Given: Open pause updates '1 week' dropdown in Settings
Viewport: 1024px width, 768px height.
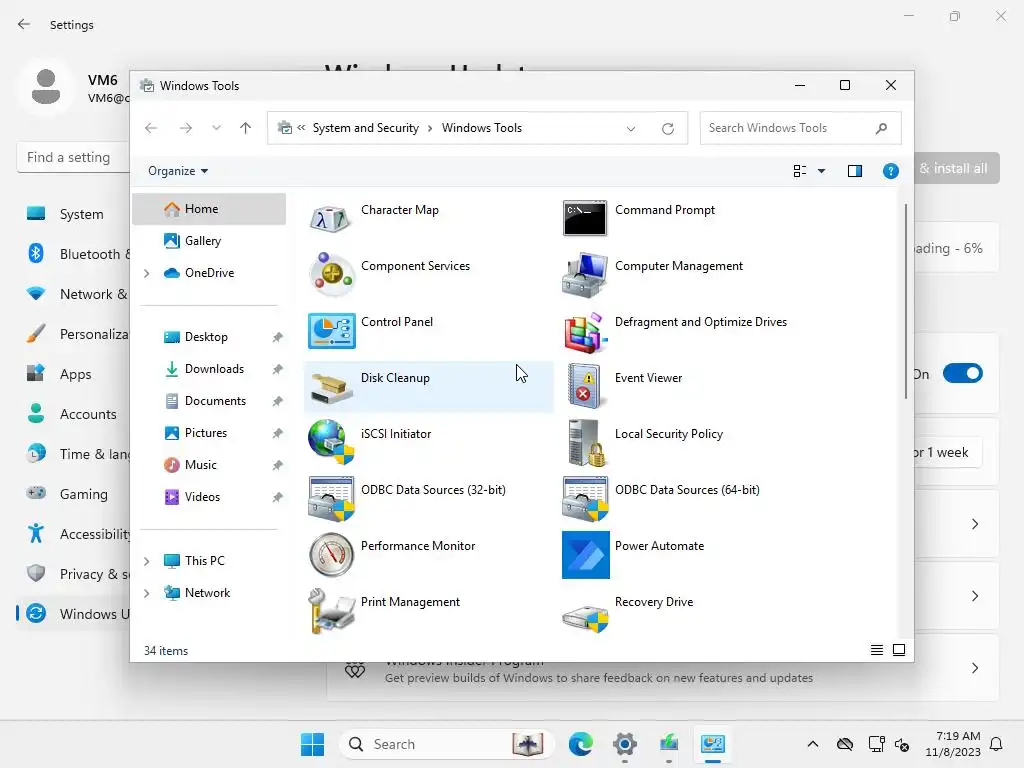Looking at the screenshot, I should click(948, 453).
